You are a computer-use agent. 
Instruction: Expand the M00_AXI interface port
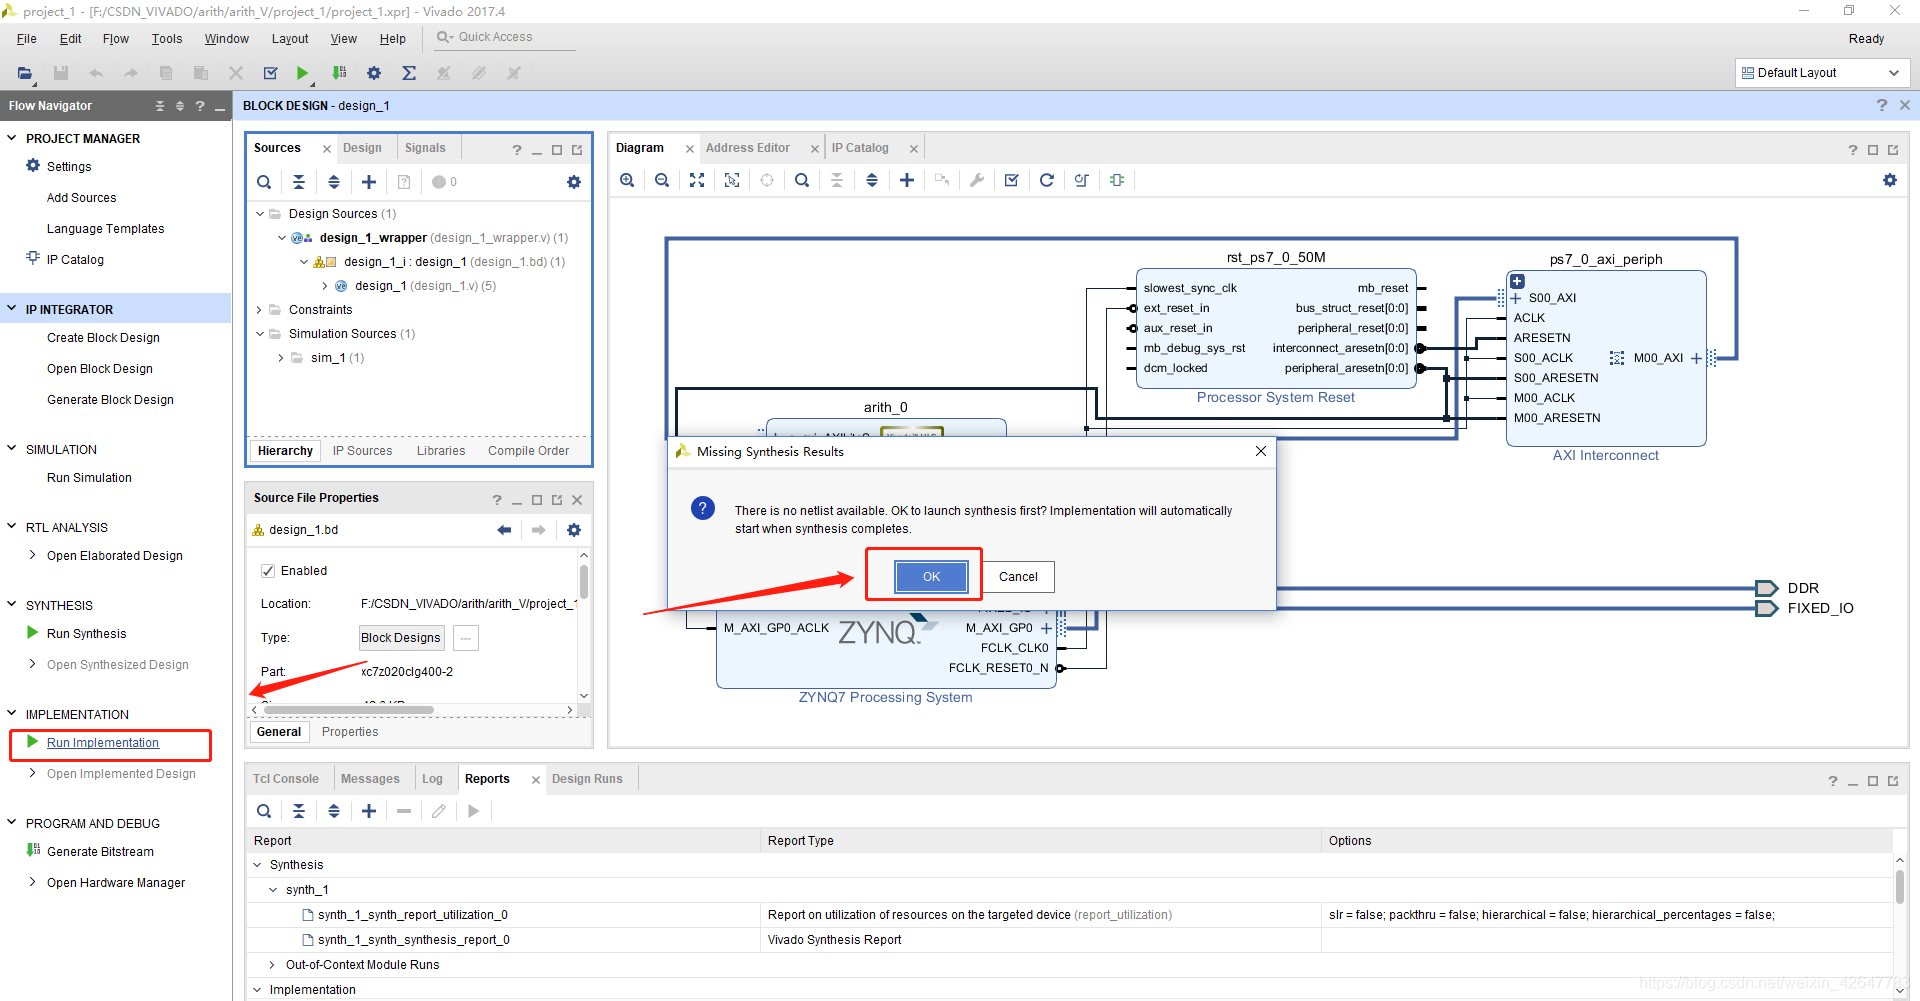point(1696,358)
